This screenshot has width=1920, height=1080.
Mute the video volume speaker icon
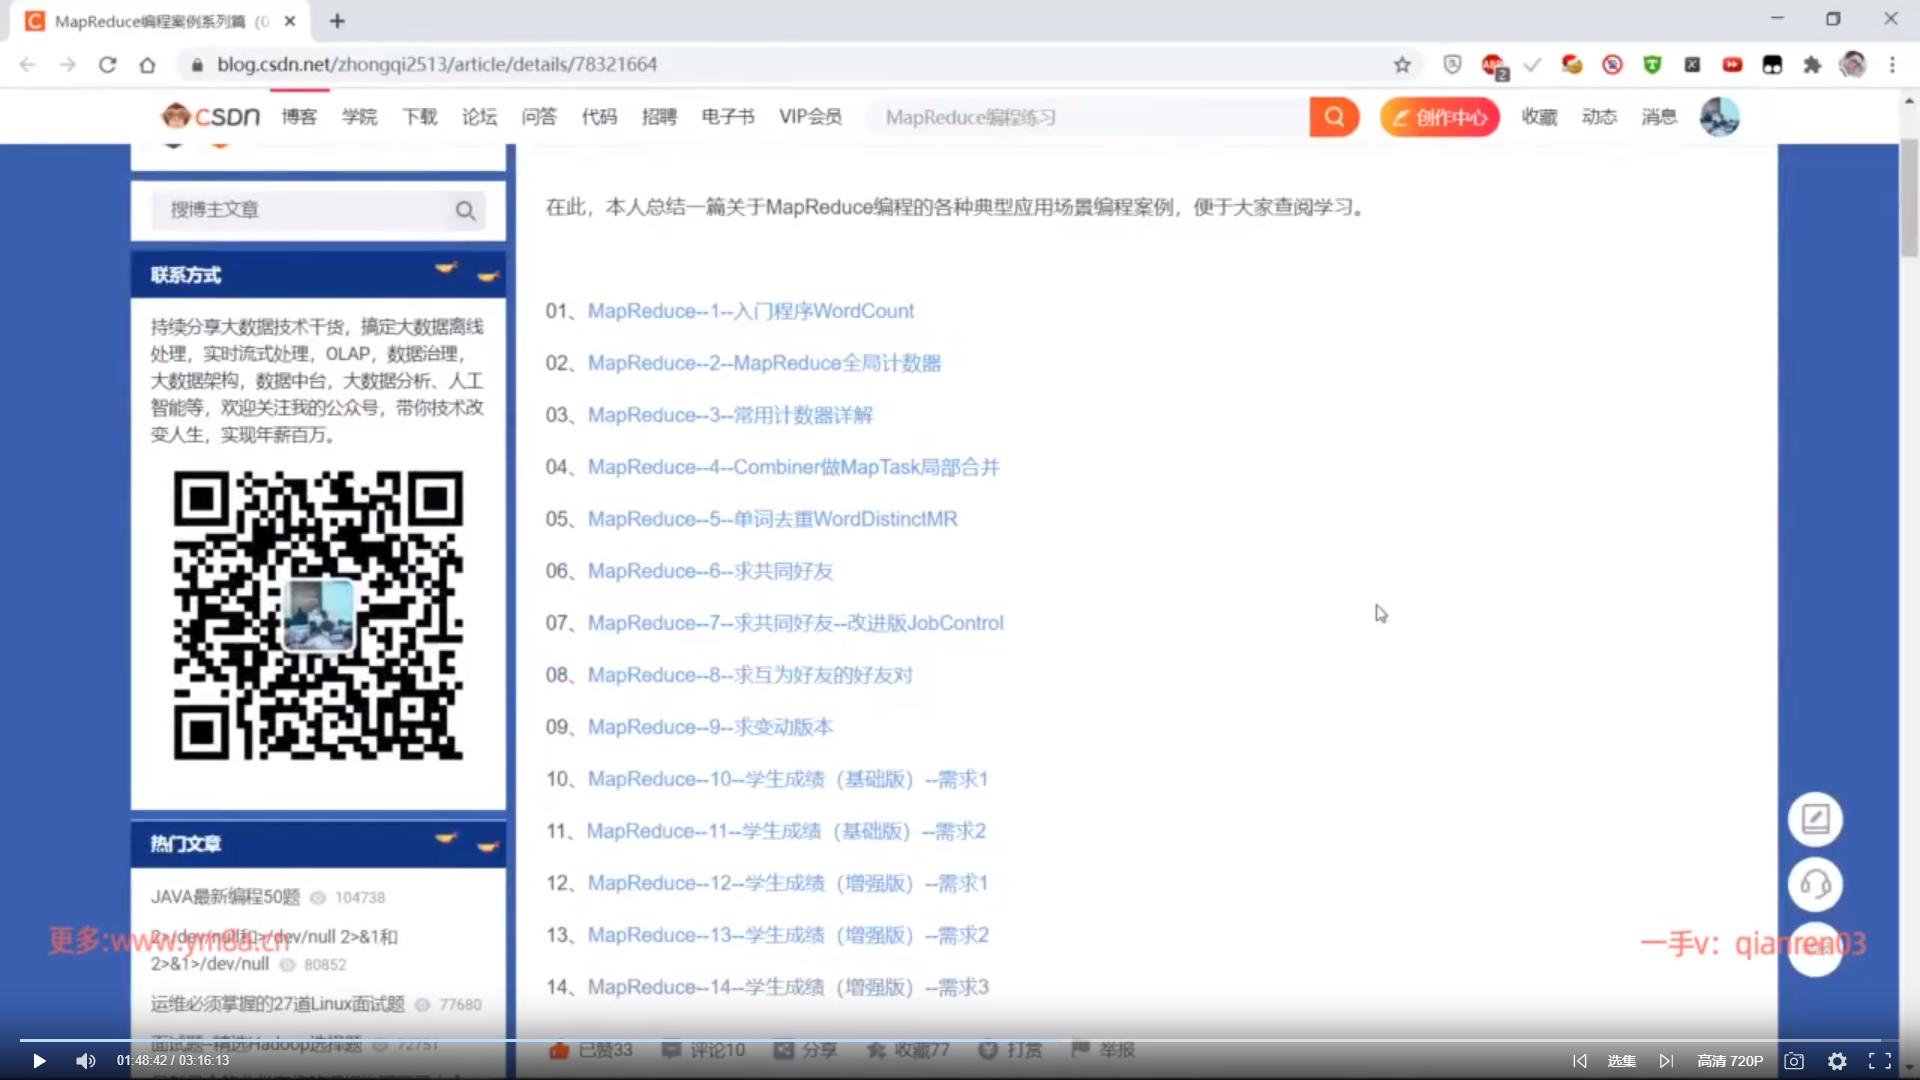pyautogui.click(x=86, y=1061)
